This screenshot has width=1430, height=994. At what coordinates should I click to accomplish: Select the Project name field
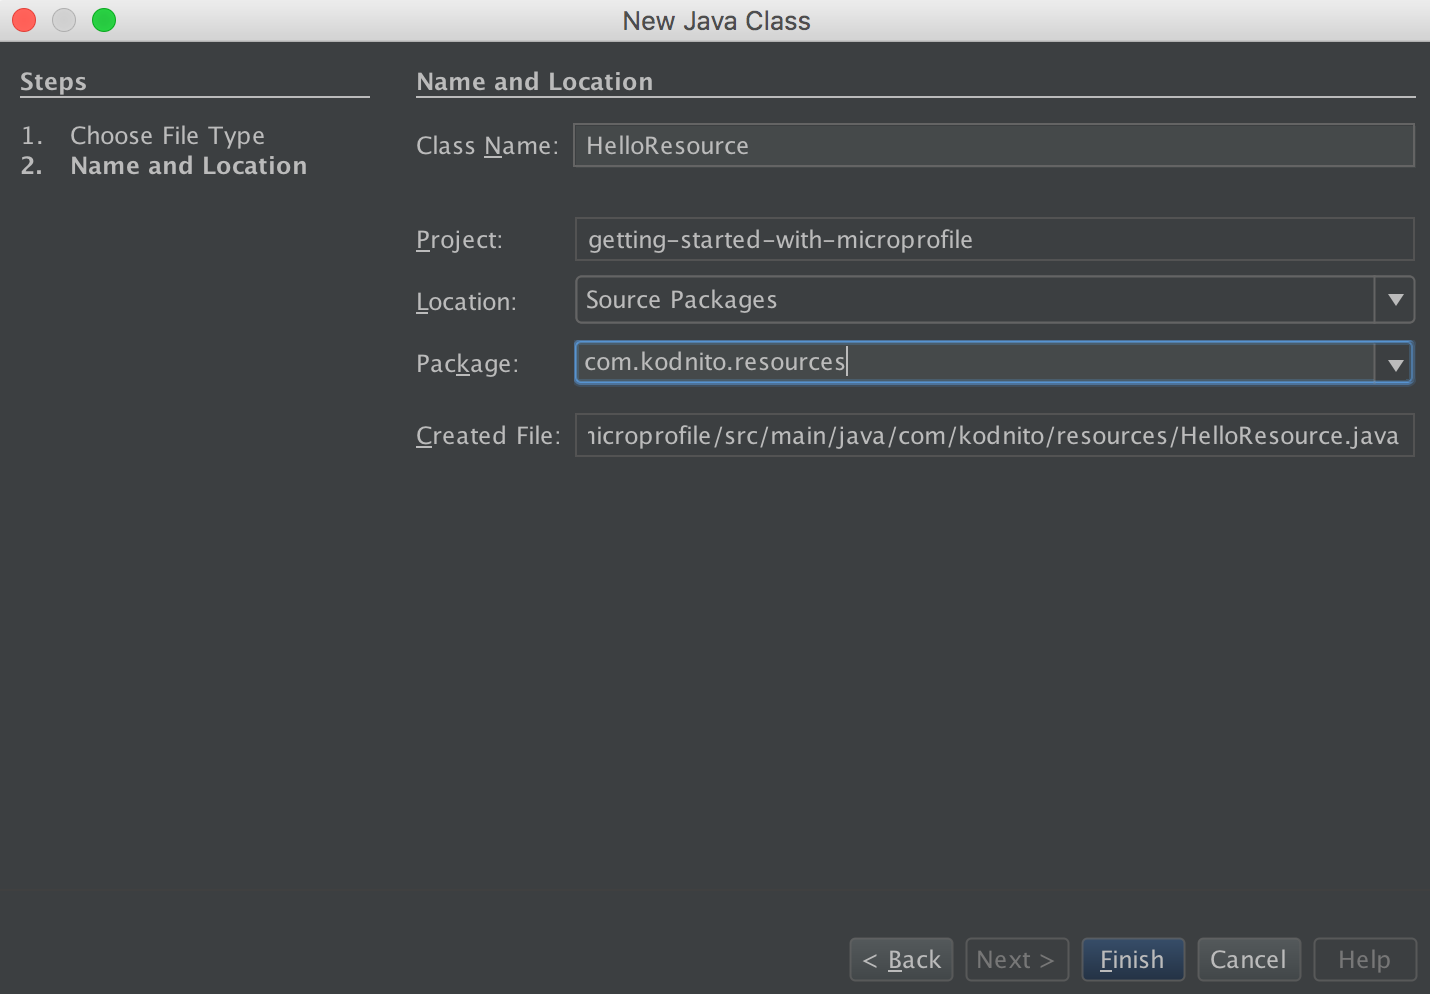point(993,240)
